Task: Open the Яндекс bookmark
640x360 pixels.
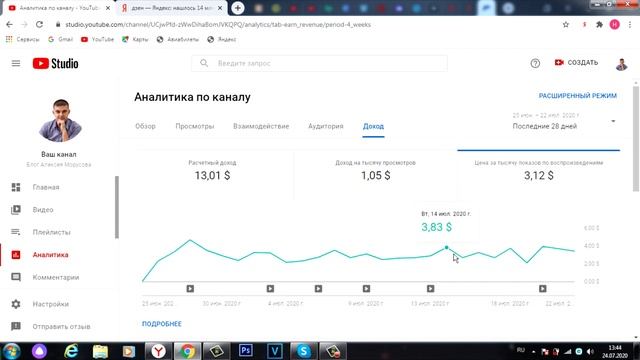Action: tap(222, 39)
